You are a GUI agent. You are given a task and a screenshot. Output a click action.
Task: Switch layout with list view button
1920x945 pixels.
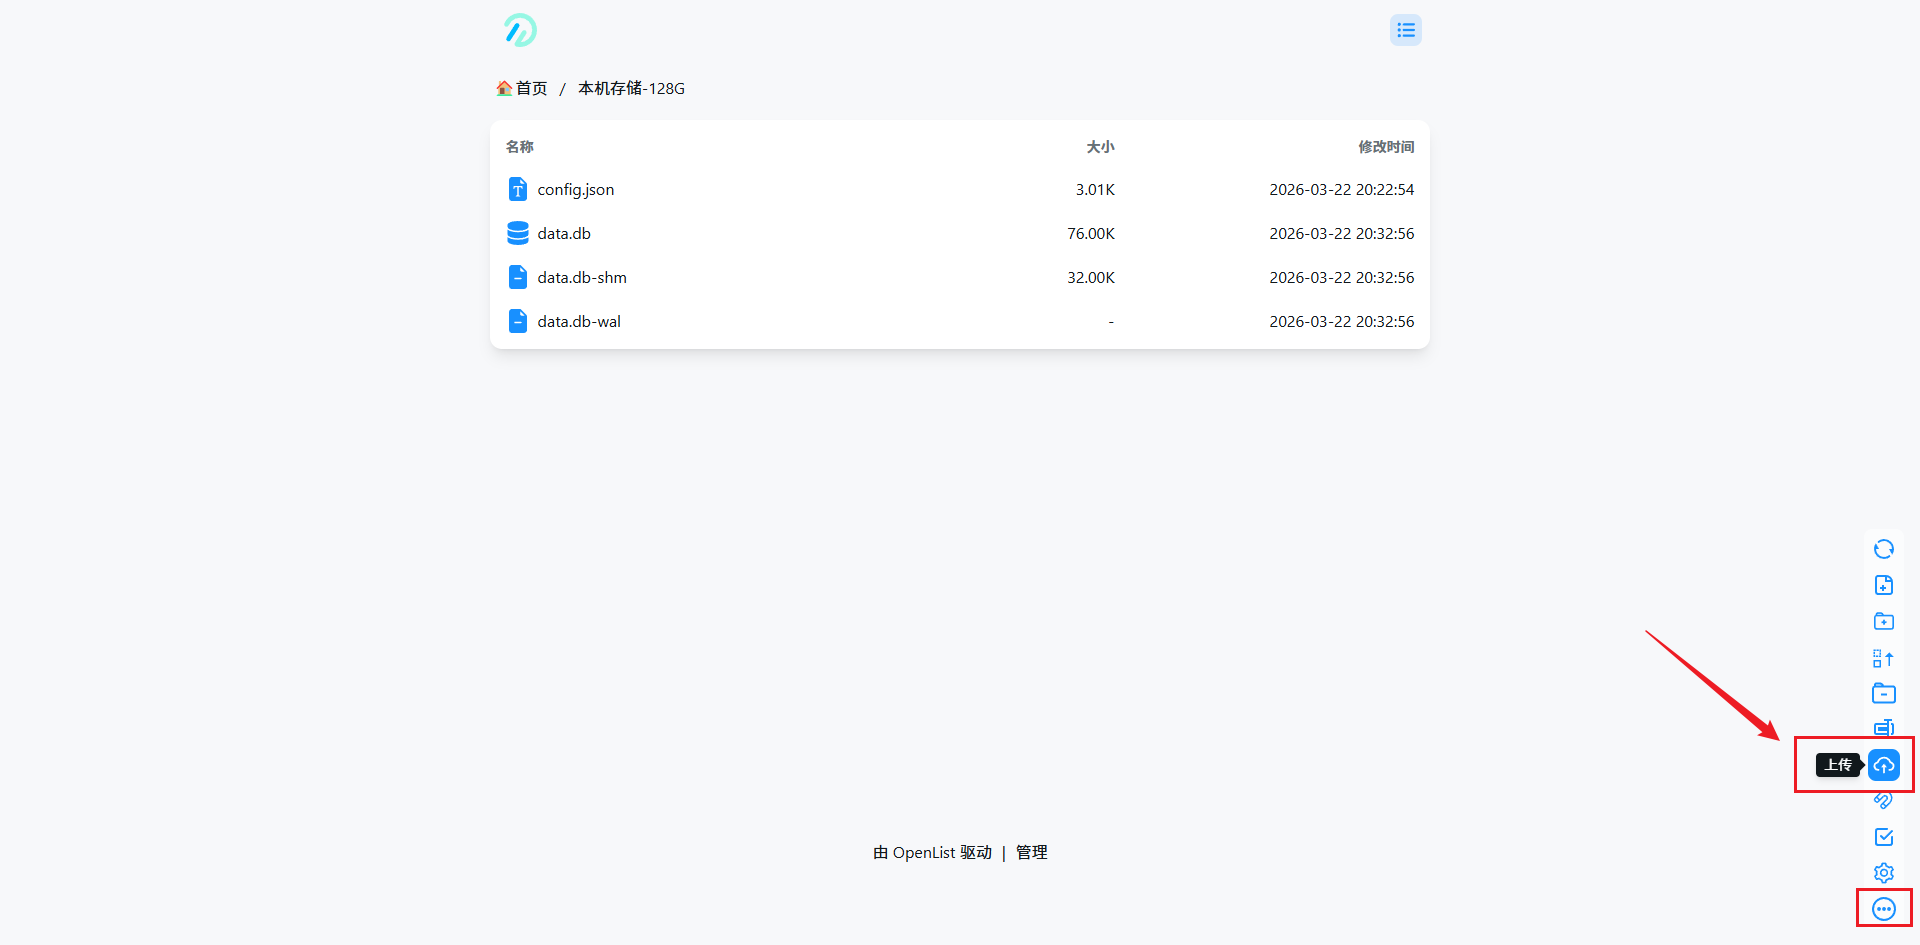(1405, 30)
